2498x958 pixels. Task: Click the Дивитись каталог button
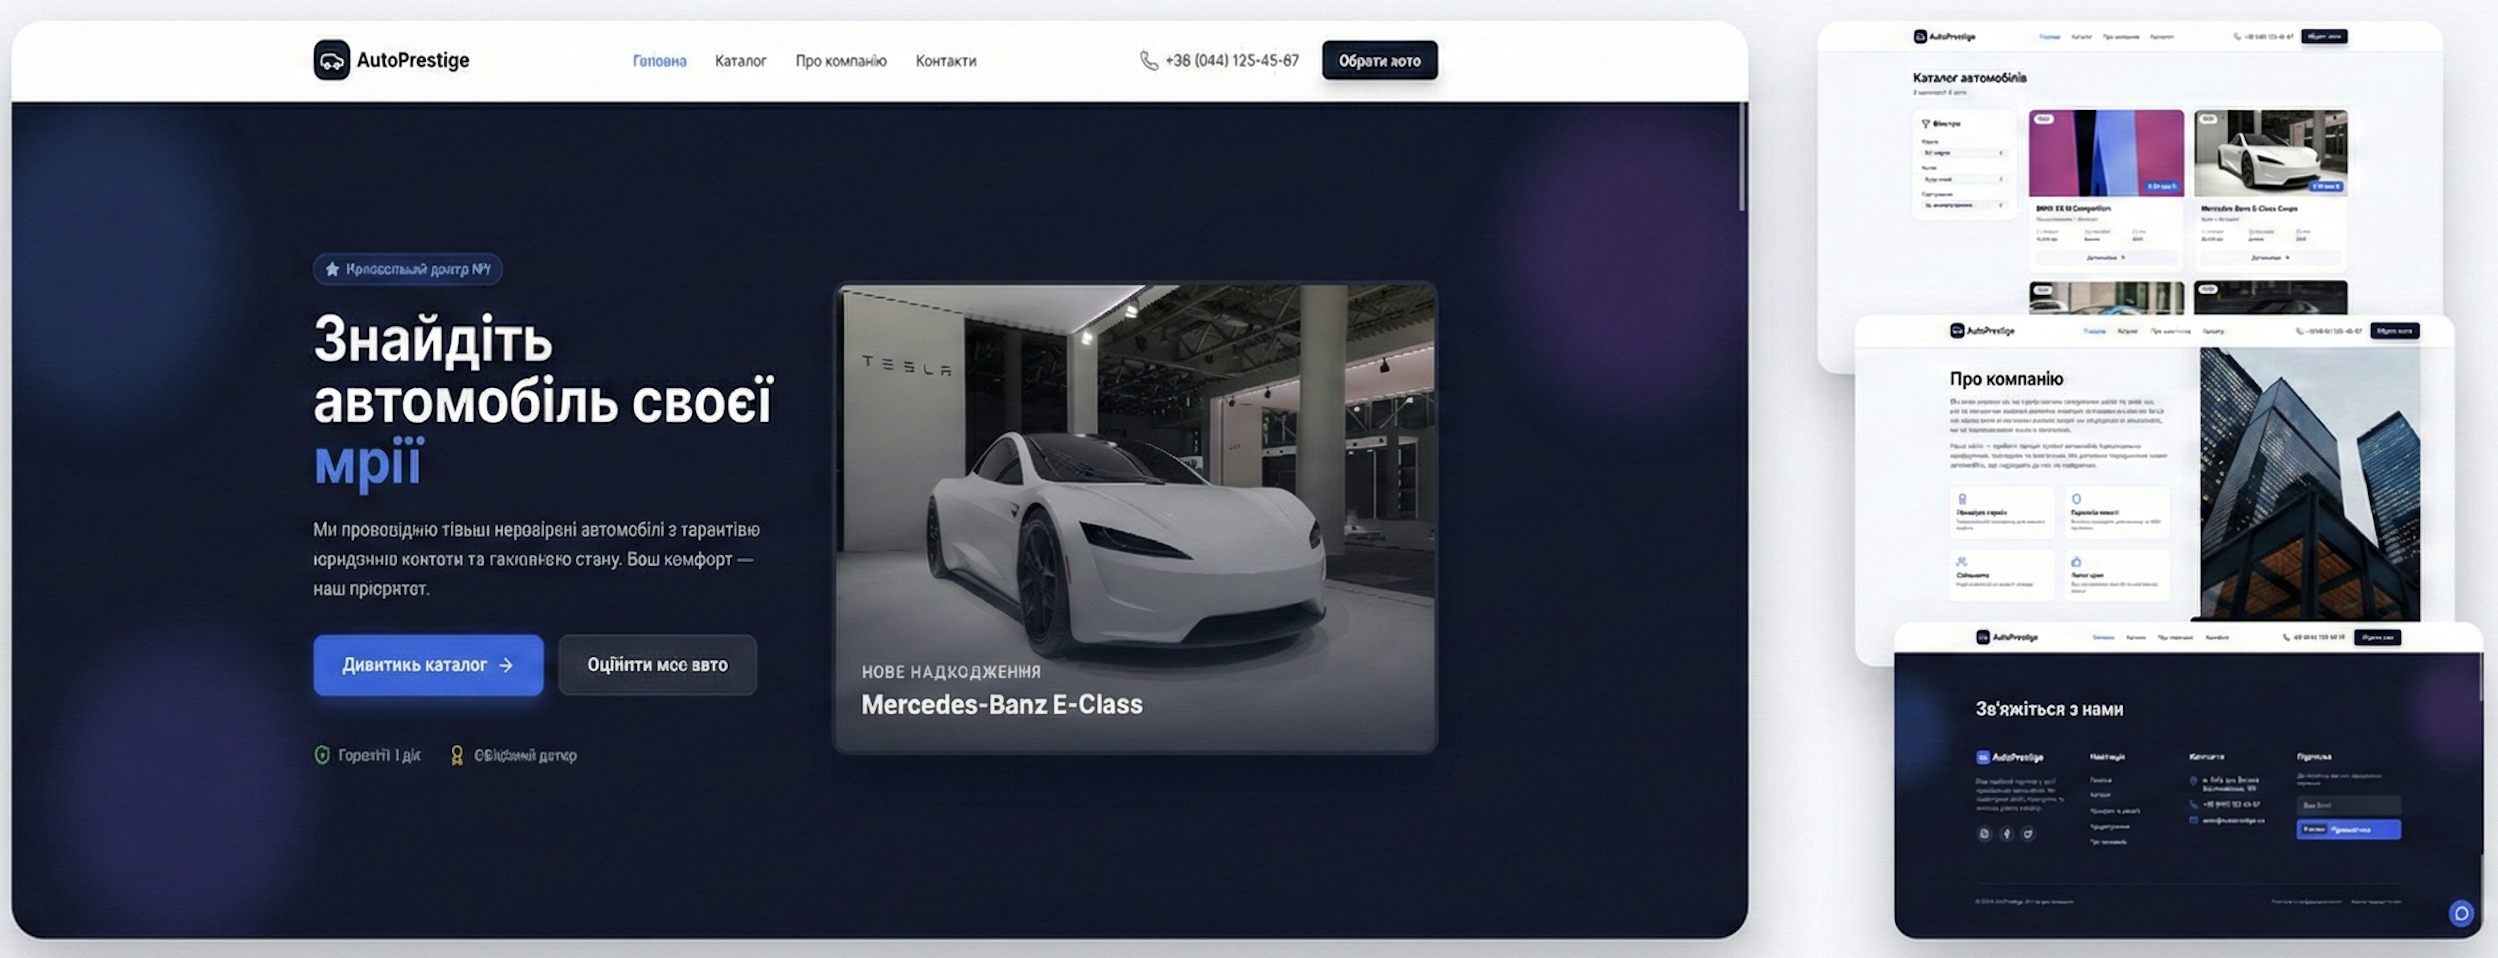428,665
